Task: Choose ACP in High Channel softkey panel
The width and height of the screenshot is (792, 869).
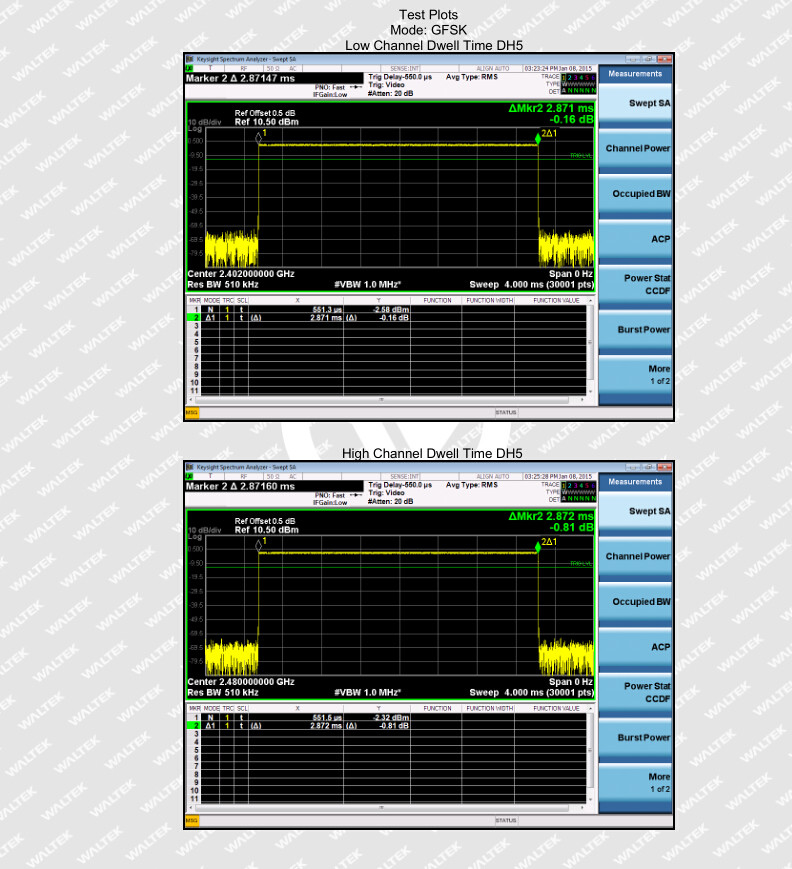Action: click(635, 647)
